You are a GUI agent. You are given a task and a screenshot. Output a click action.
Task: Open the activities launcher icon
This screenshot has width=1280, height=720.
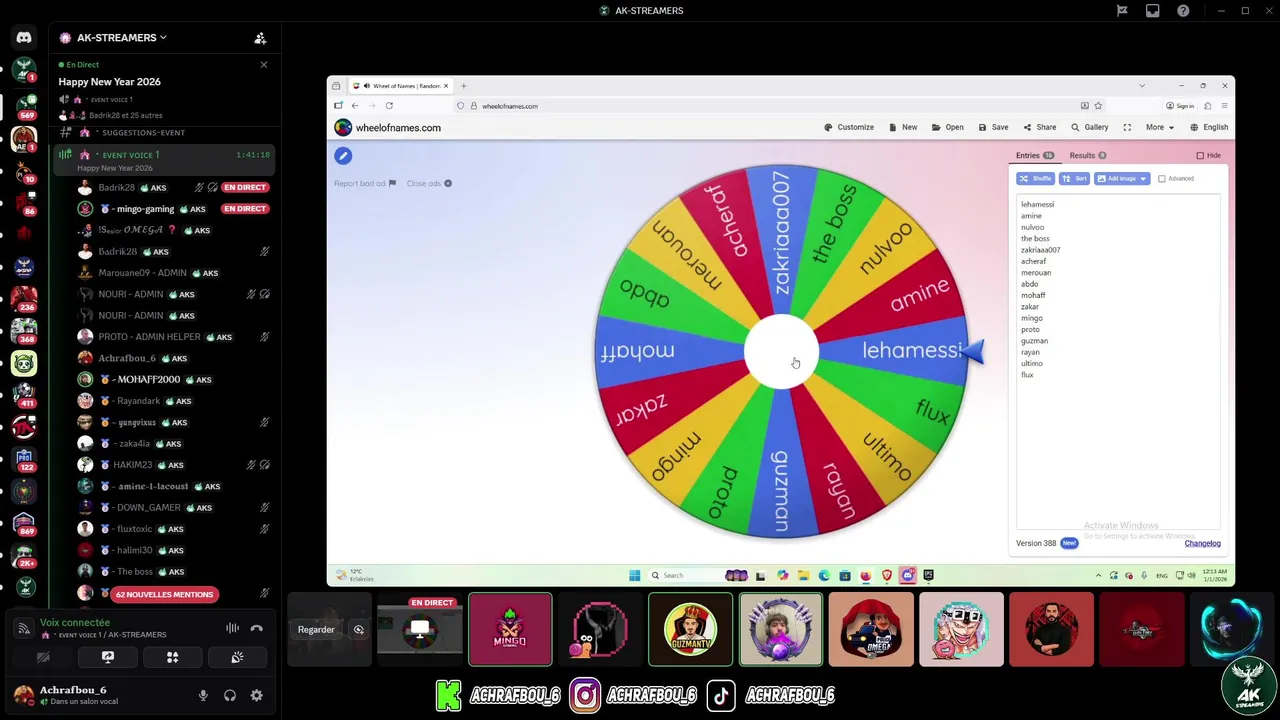(172, 657)
